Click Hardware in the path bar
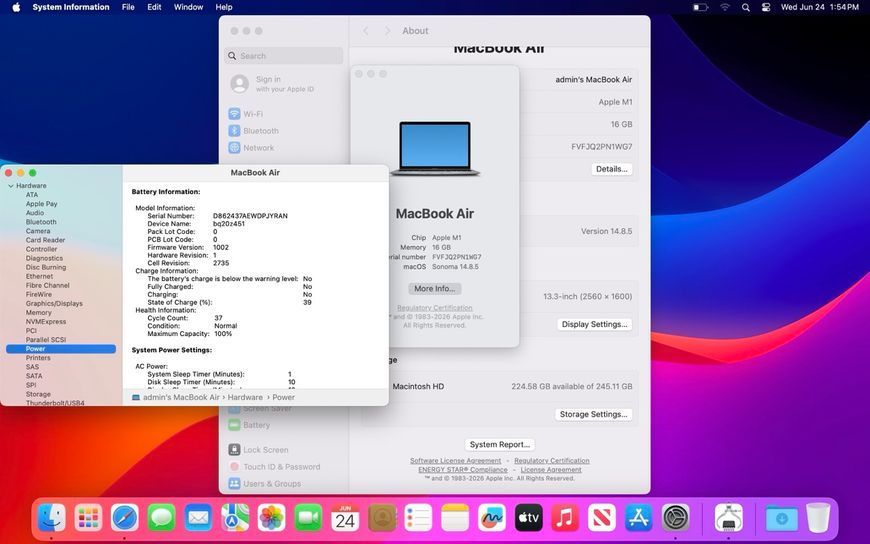 [245, 397]
